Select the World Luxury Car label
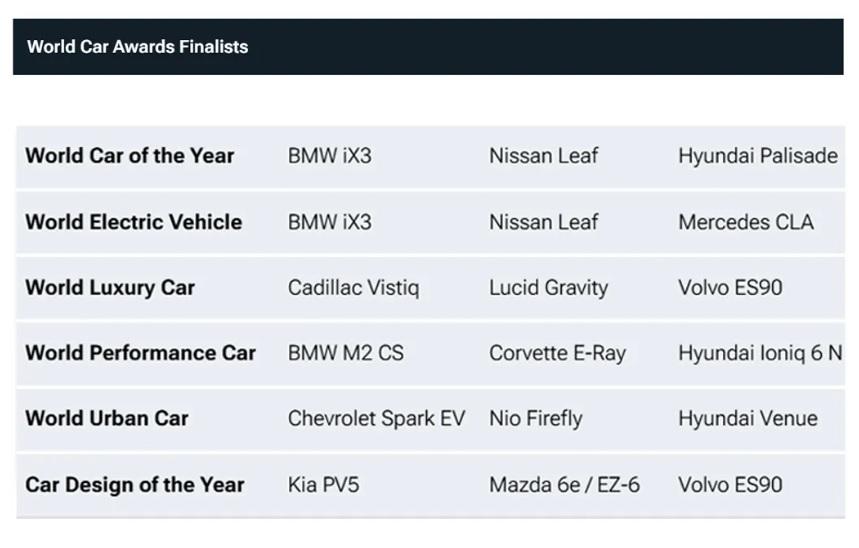859x548 pixels. click(x=110, y=288)
